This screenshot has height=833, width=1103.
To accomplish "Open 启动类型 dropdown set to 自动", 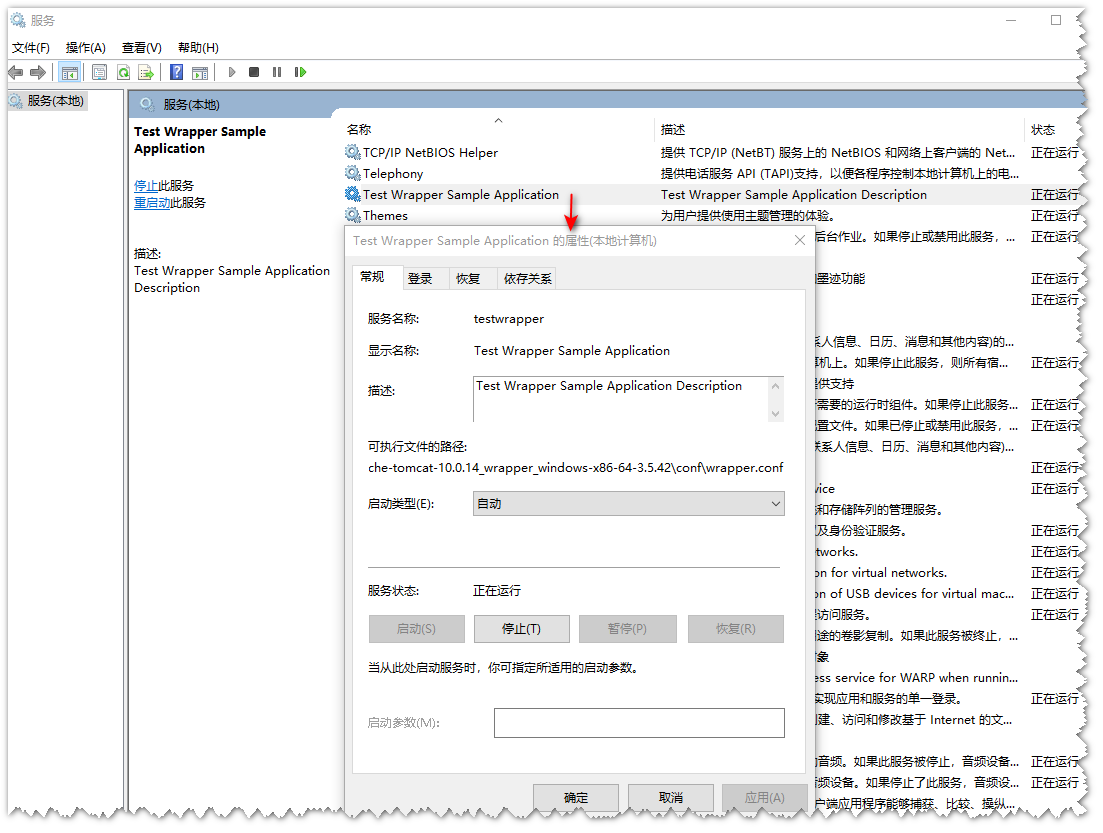I will point(628,504).
